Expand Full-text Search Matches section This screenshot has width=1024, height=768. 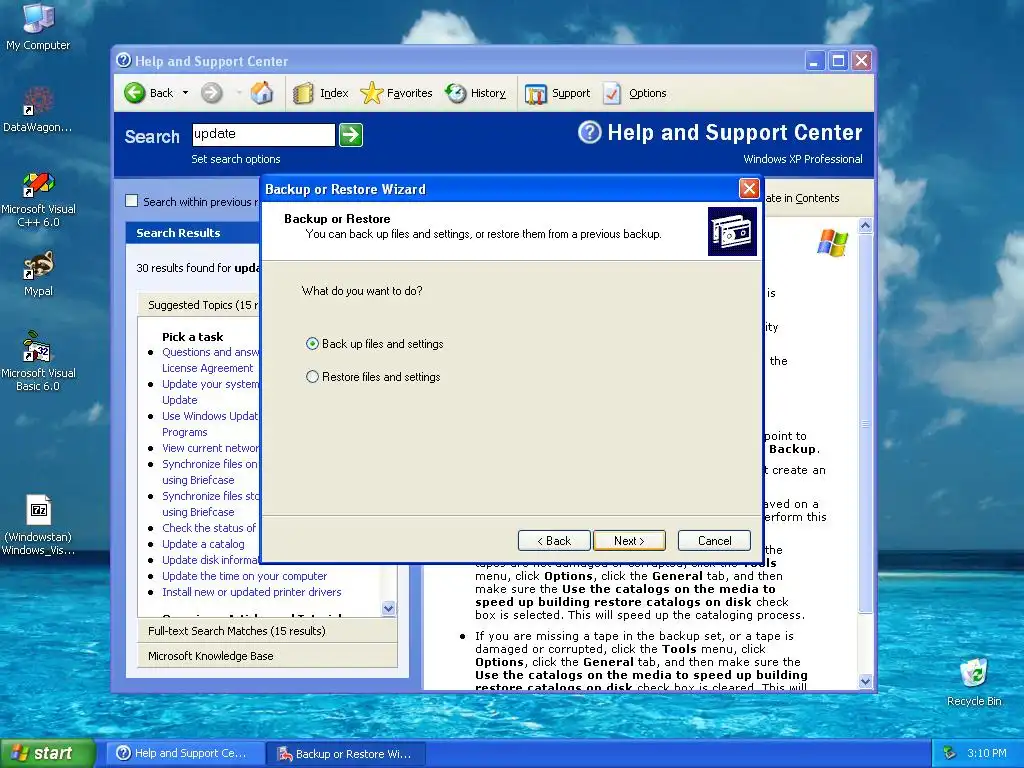[x=267, y=631]
